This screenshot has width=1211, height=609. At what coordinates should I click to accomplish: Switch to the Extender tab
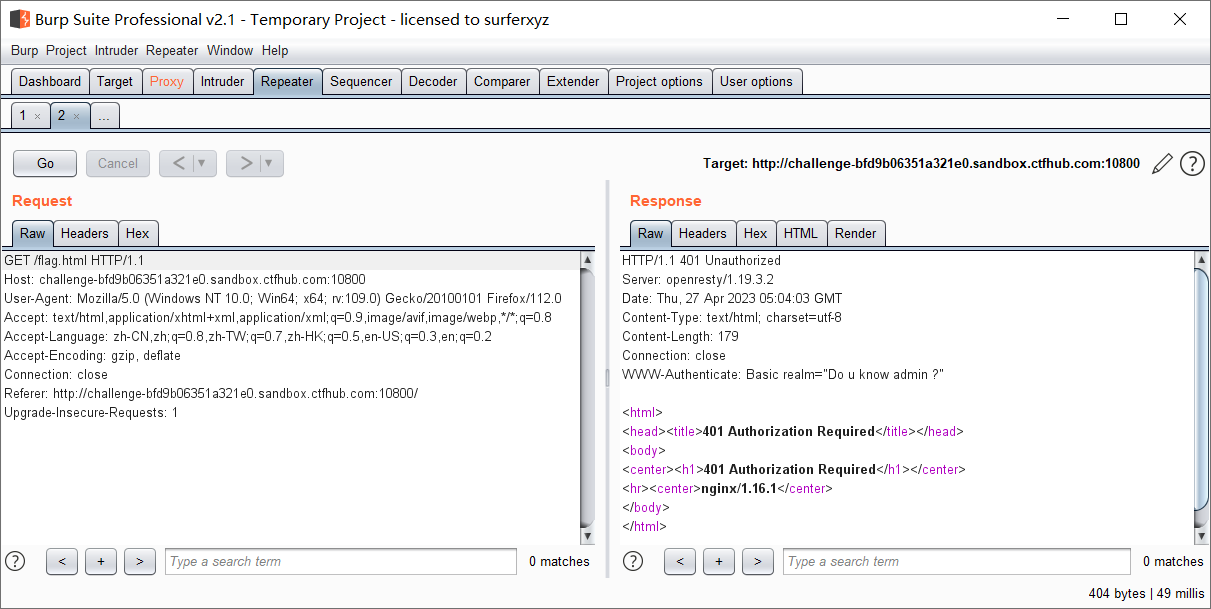pos(573,82)
